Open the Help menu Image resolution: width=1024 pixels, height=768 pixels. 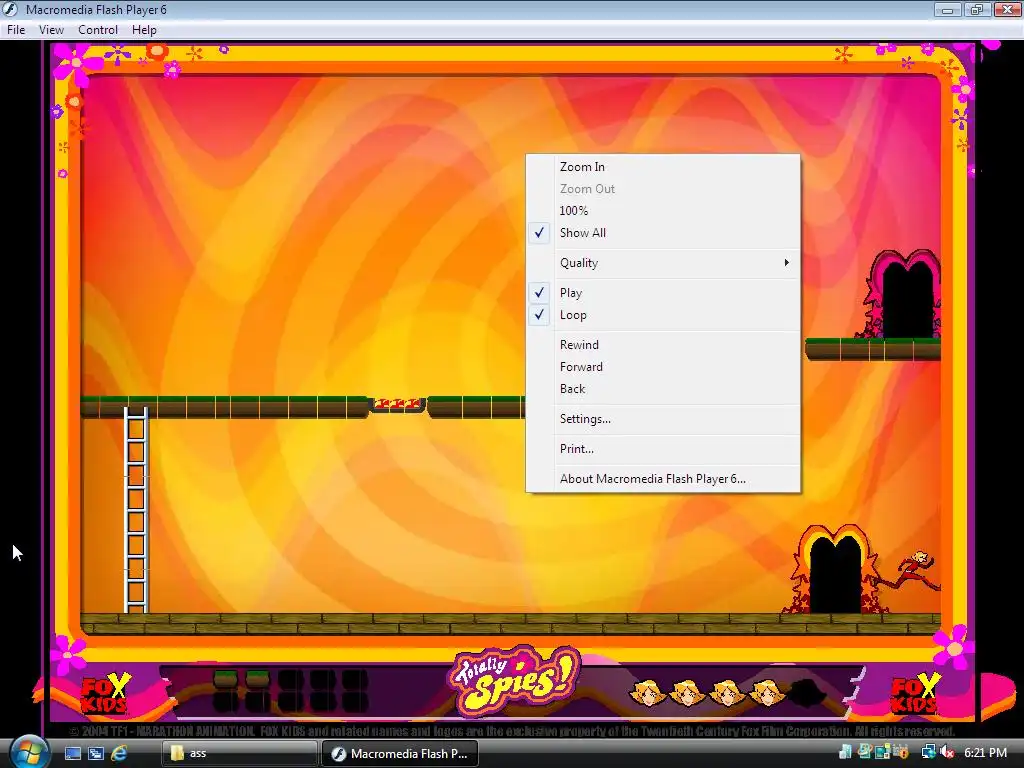(144, 30)
